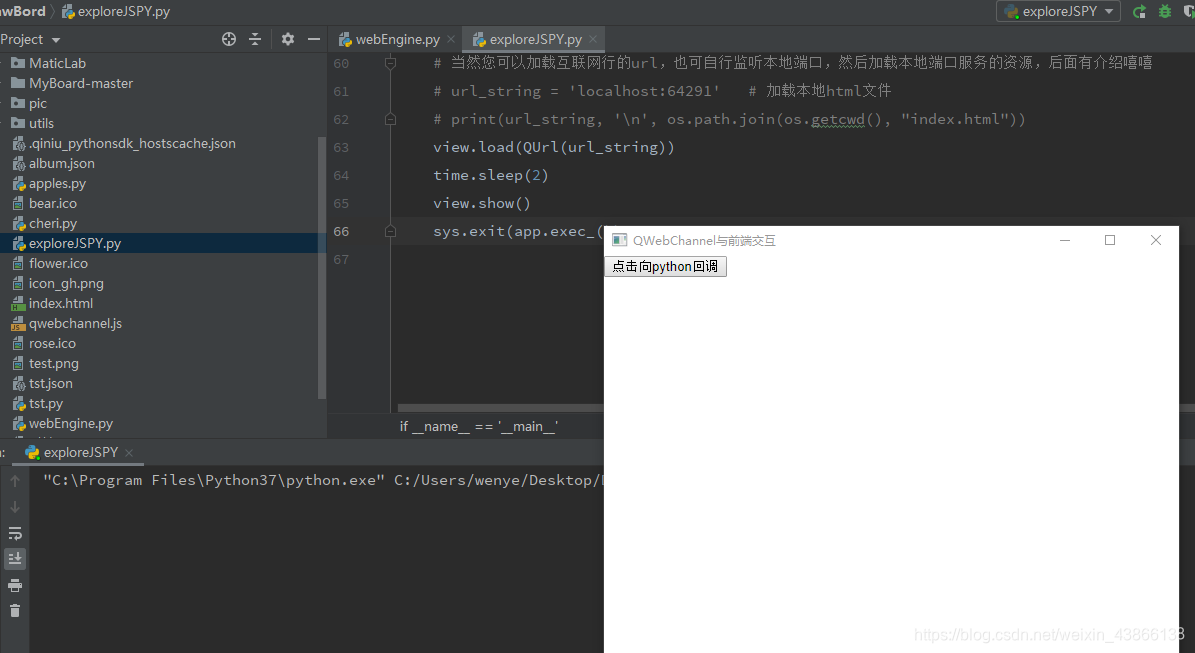Viewport: 1195px width, 653px height.
Task: Click the locate/scroll-from-source target icon
Action: click(229, 39)
